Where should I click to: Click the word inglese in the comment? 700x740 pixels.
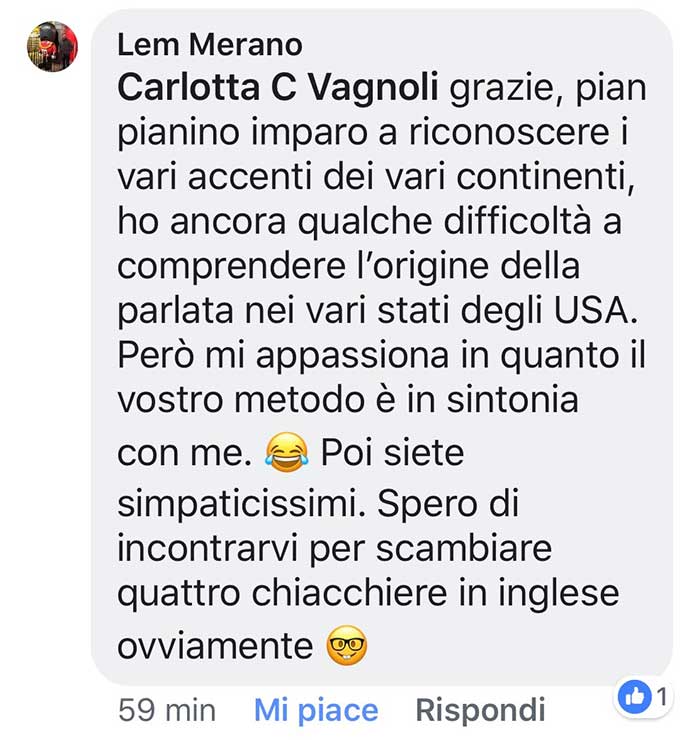tap(559, 595)
